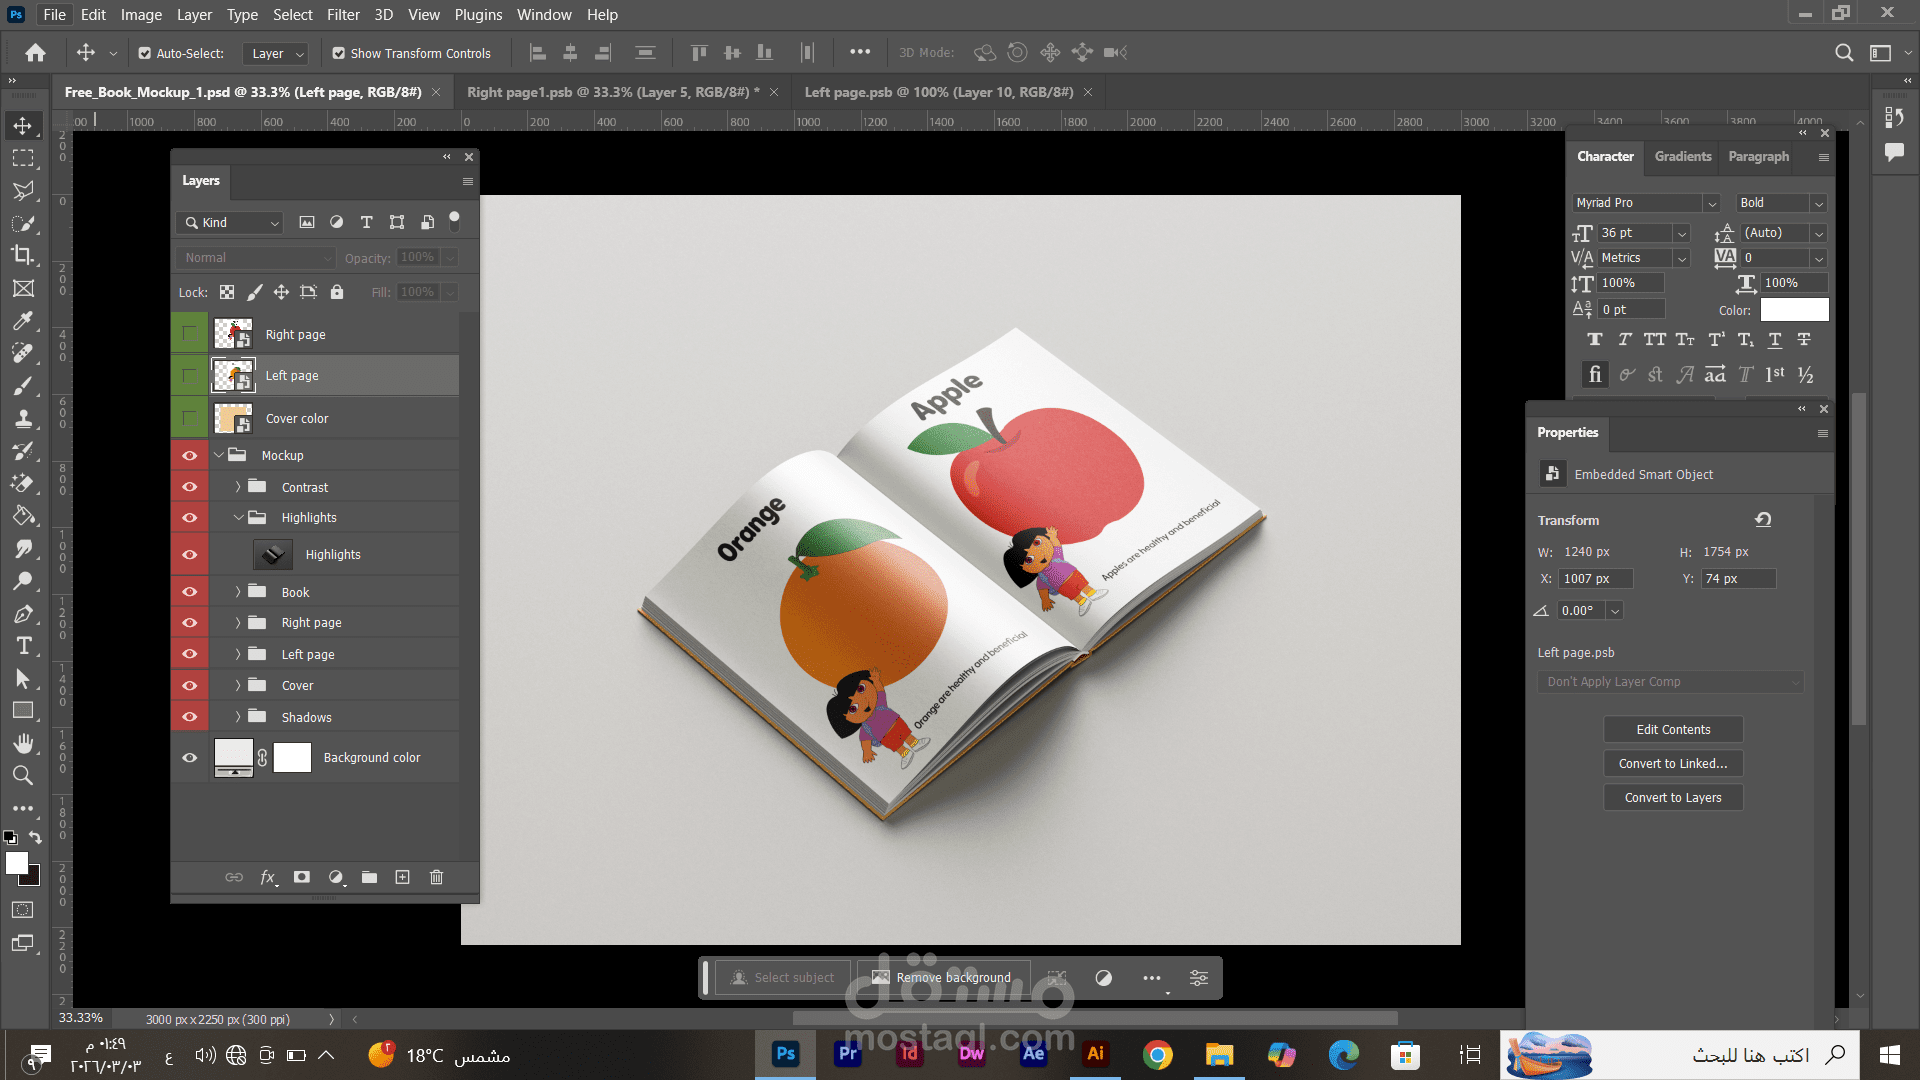Switch to the Left page.psb document tab

click(x=938, y=92)
